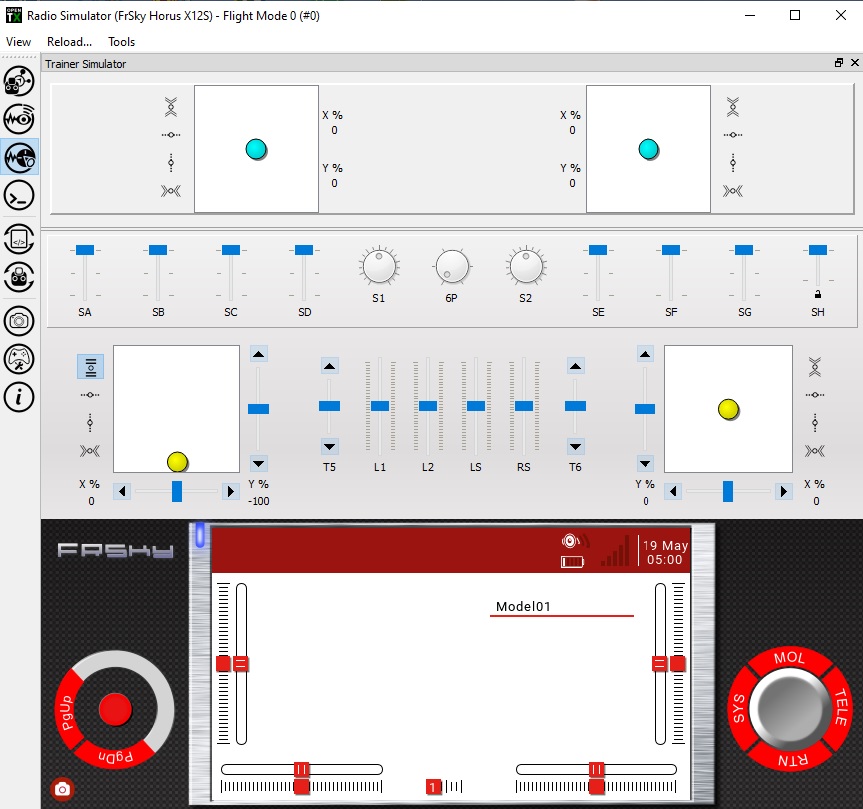Show the About info sidebar icon
The height and width of the screenshot is (809, 863).
[20, 397]
